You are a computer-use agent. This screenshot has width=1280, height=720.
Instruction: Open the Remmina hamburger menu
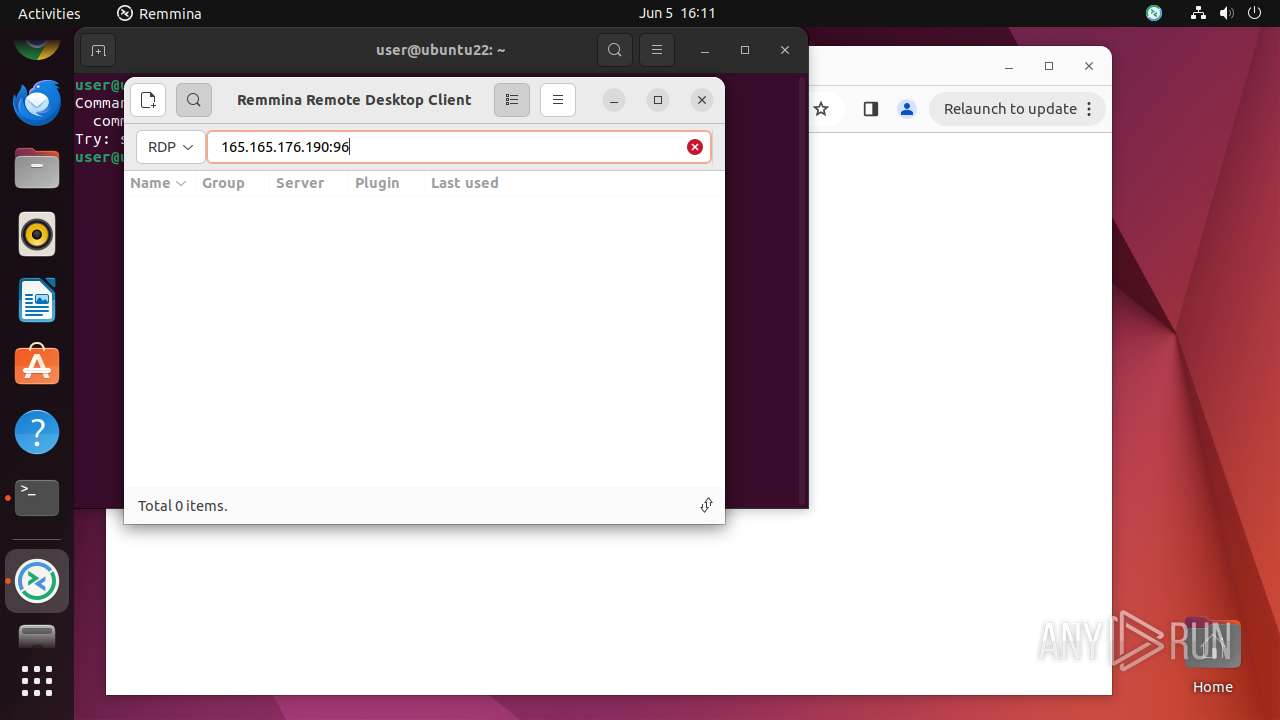[558, 100]
